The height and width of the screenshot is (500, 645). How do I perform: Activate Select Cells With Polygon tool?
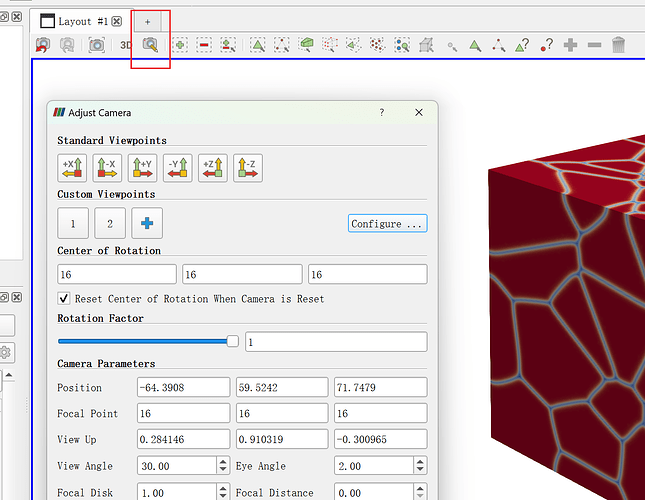click(x=353, y=45)
